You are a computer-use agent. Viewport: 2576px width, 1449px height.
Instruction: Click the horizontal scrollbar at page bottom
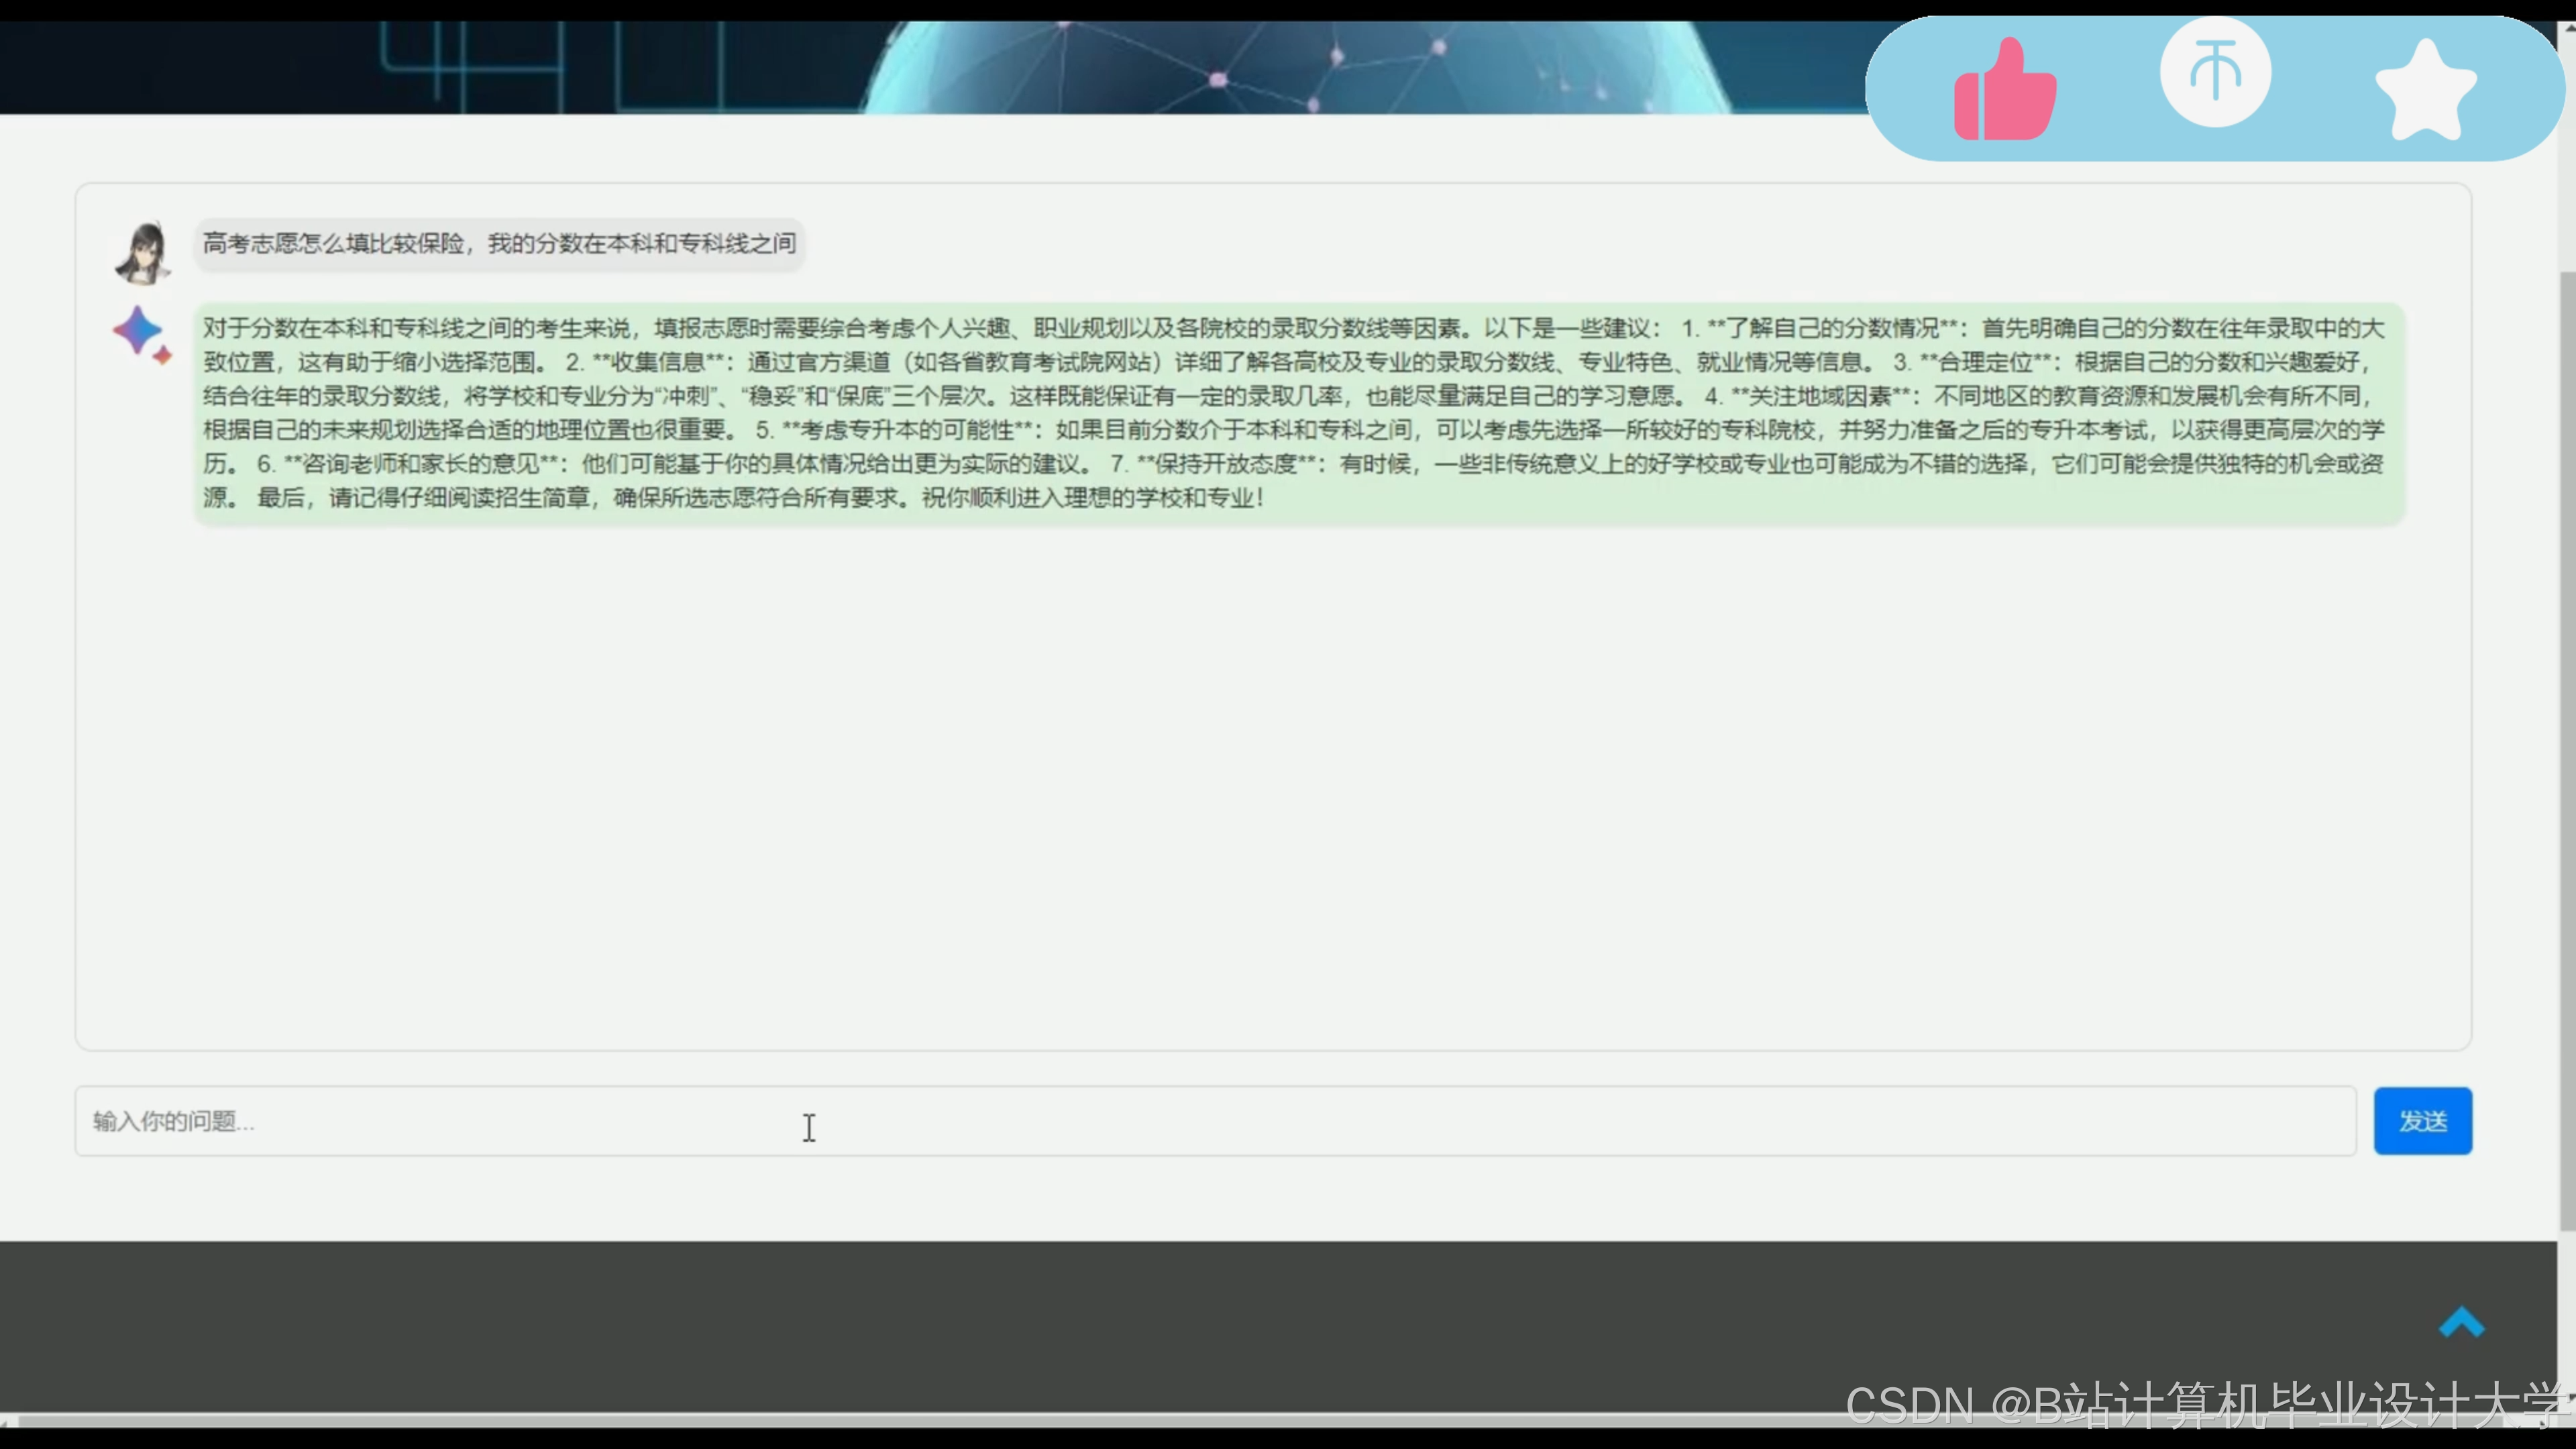(900, 1420)
